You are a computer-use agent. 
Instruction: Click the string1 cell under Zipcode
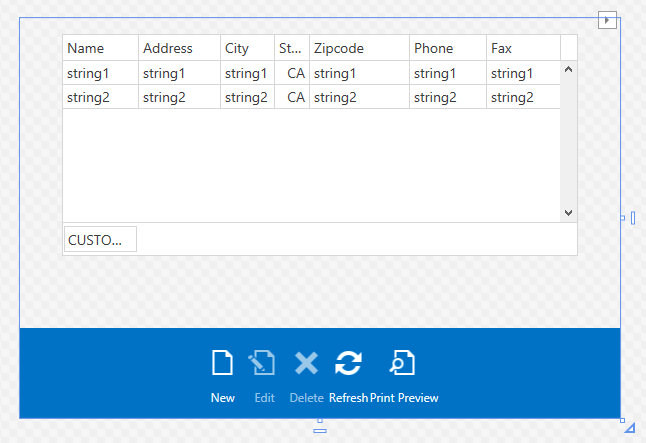(359, 73)
